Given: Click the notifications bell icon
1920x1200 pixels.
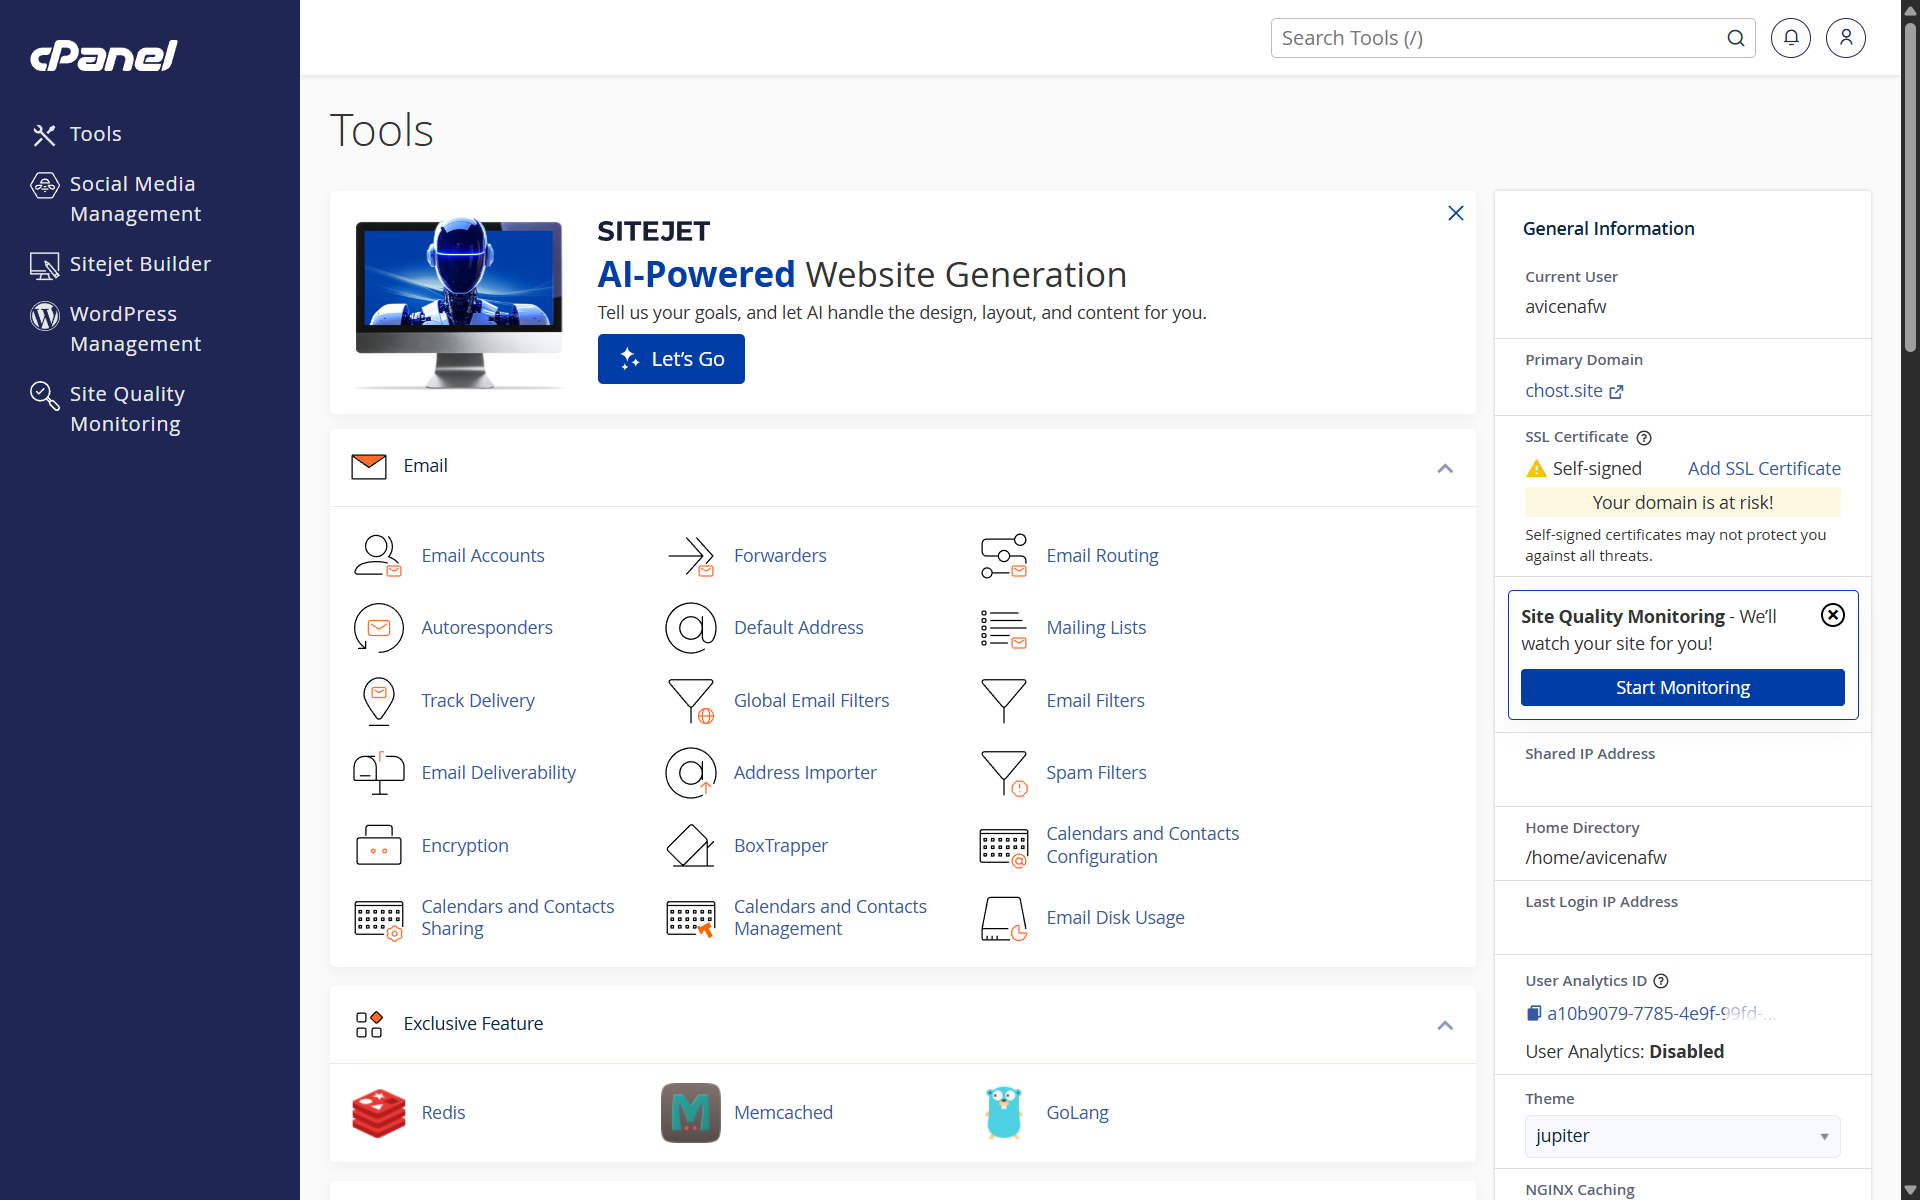Looking at the screenshot, I should click(1790, 38).
